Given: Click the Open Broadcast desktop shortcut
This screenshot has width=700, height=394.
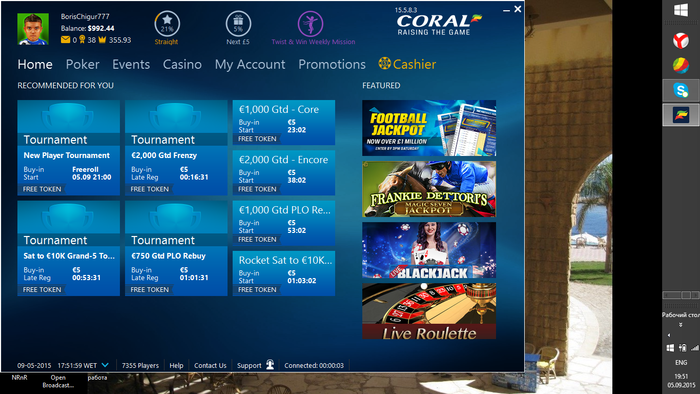Looking at the screenshot, I should (x=58, y=381).
